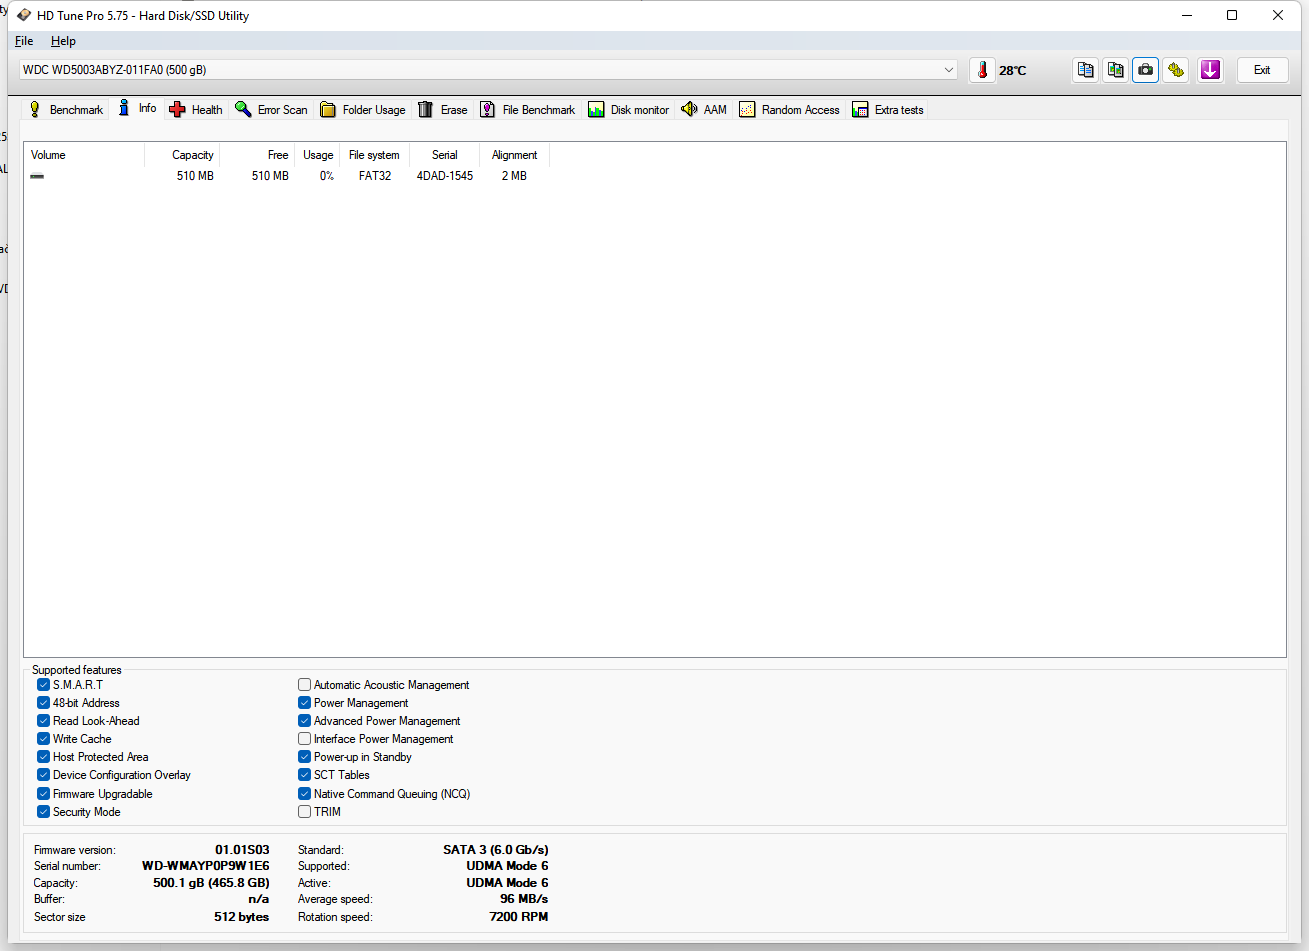Sort volumes by Capacity column header
The width and height of the screenshot is (1309, 951).
click(192, 155)
